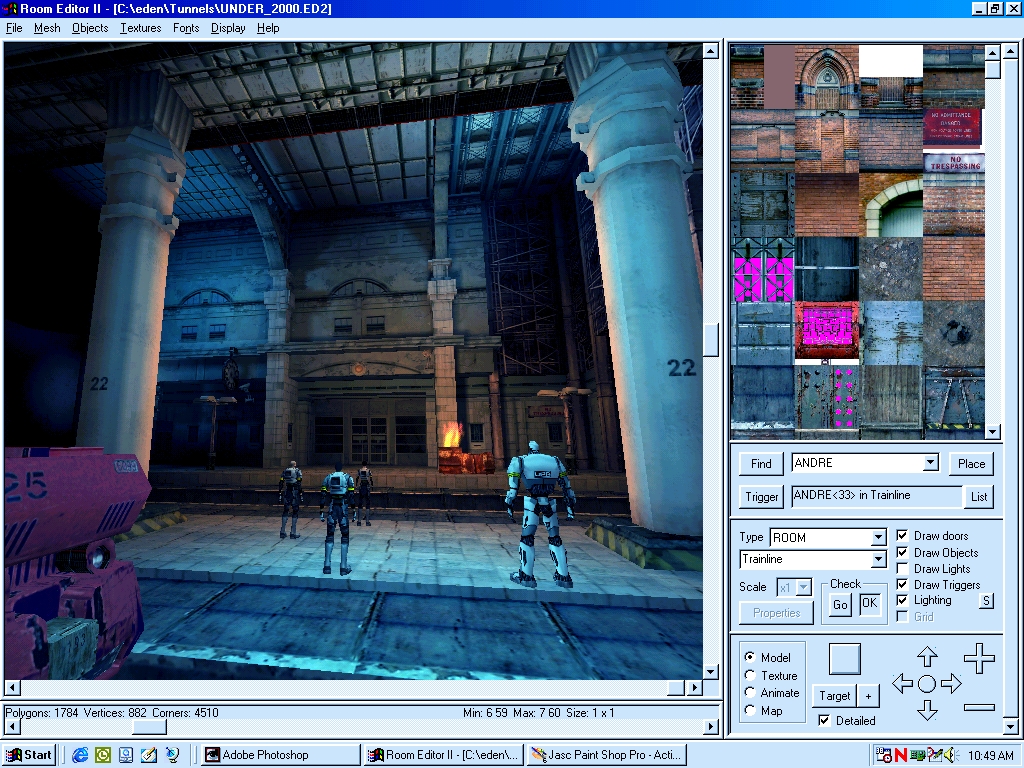Switch to the Texture radio option

coord(750,675)
